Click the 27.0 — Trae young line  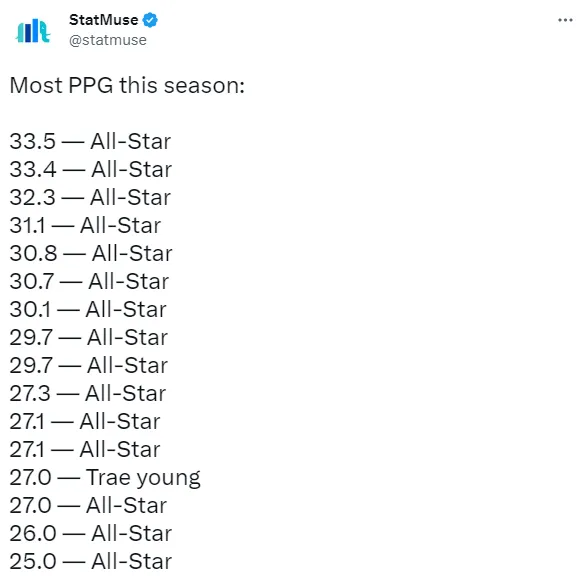105,478
